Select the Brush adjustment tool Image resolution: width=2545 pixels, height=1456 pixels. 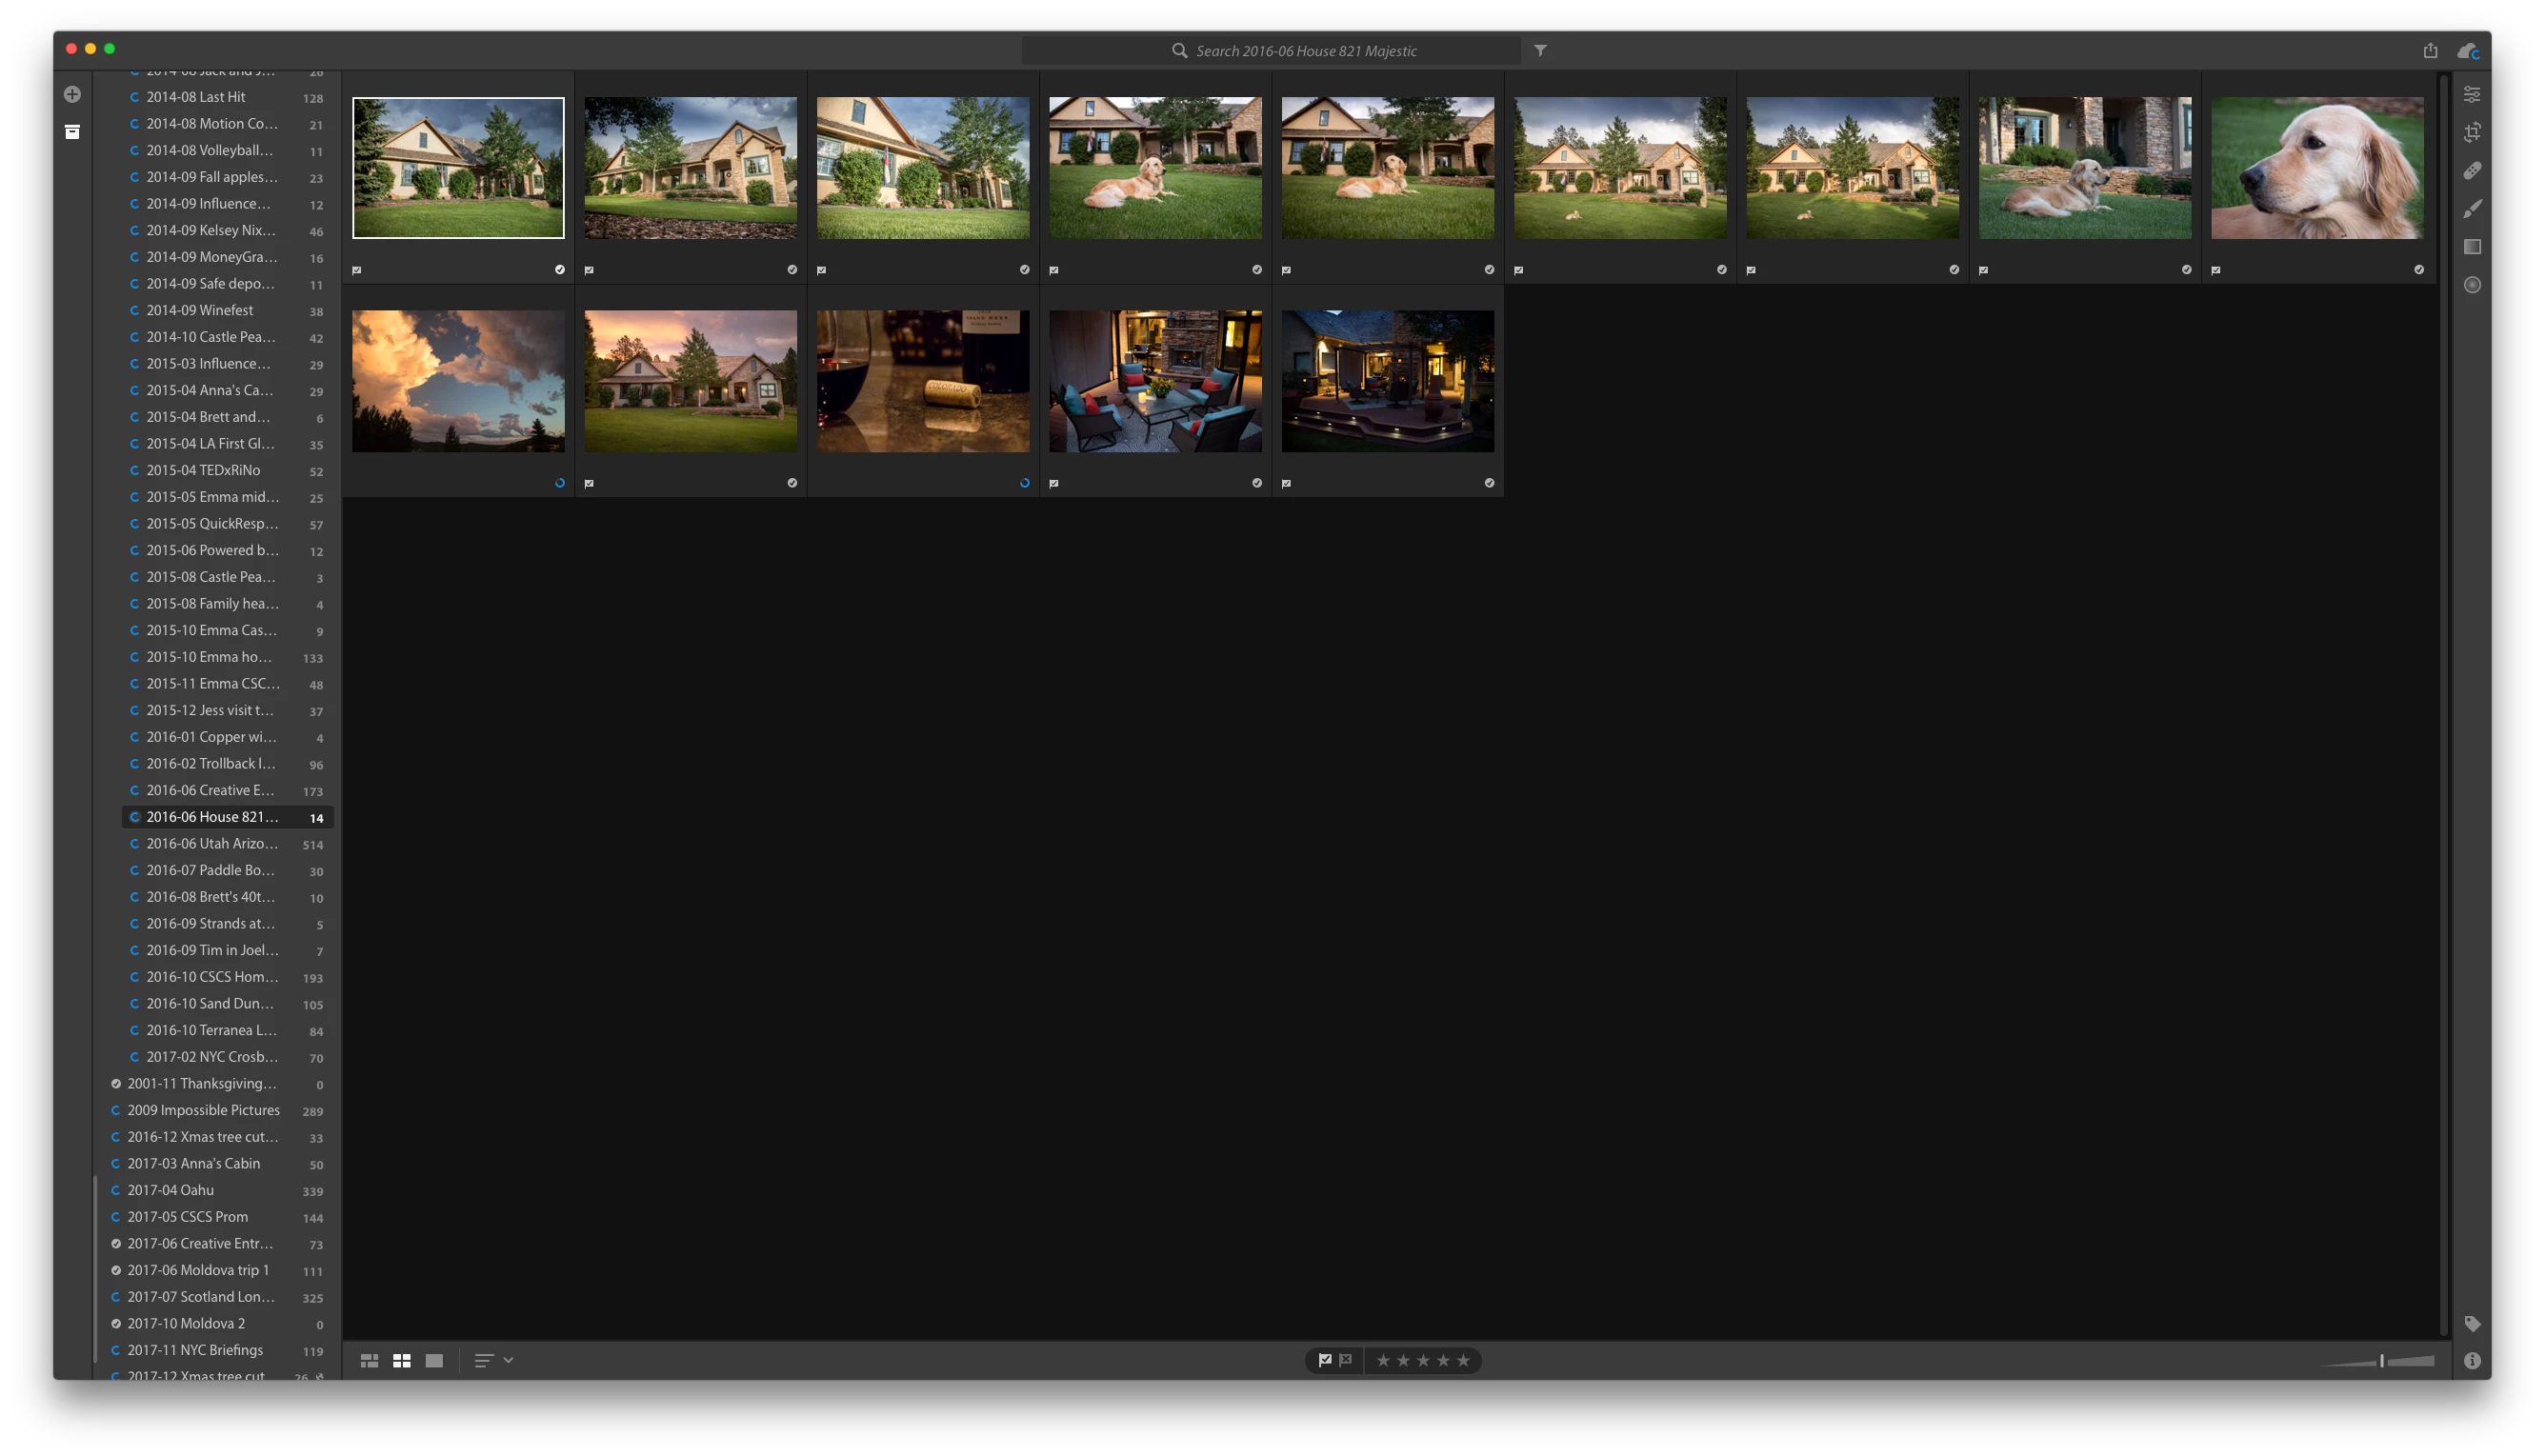tap(2472, 209)
